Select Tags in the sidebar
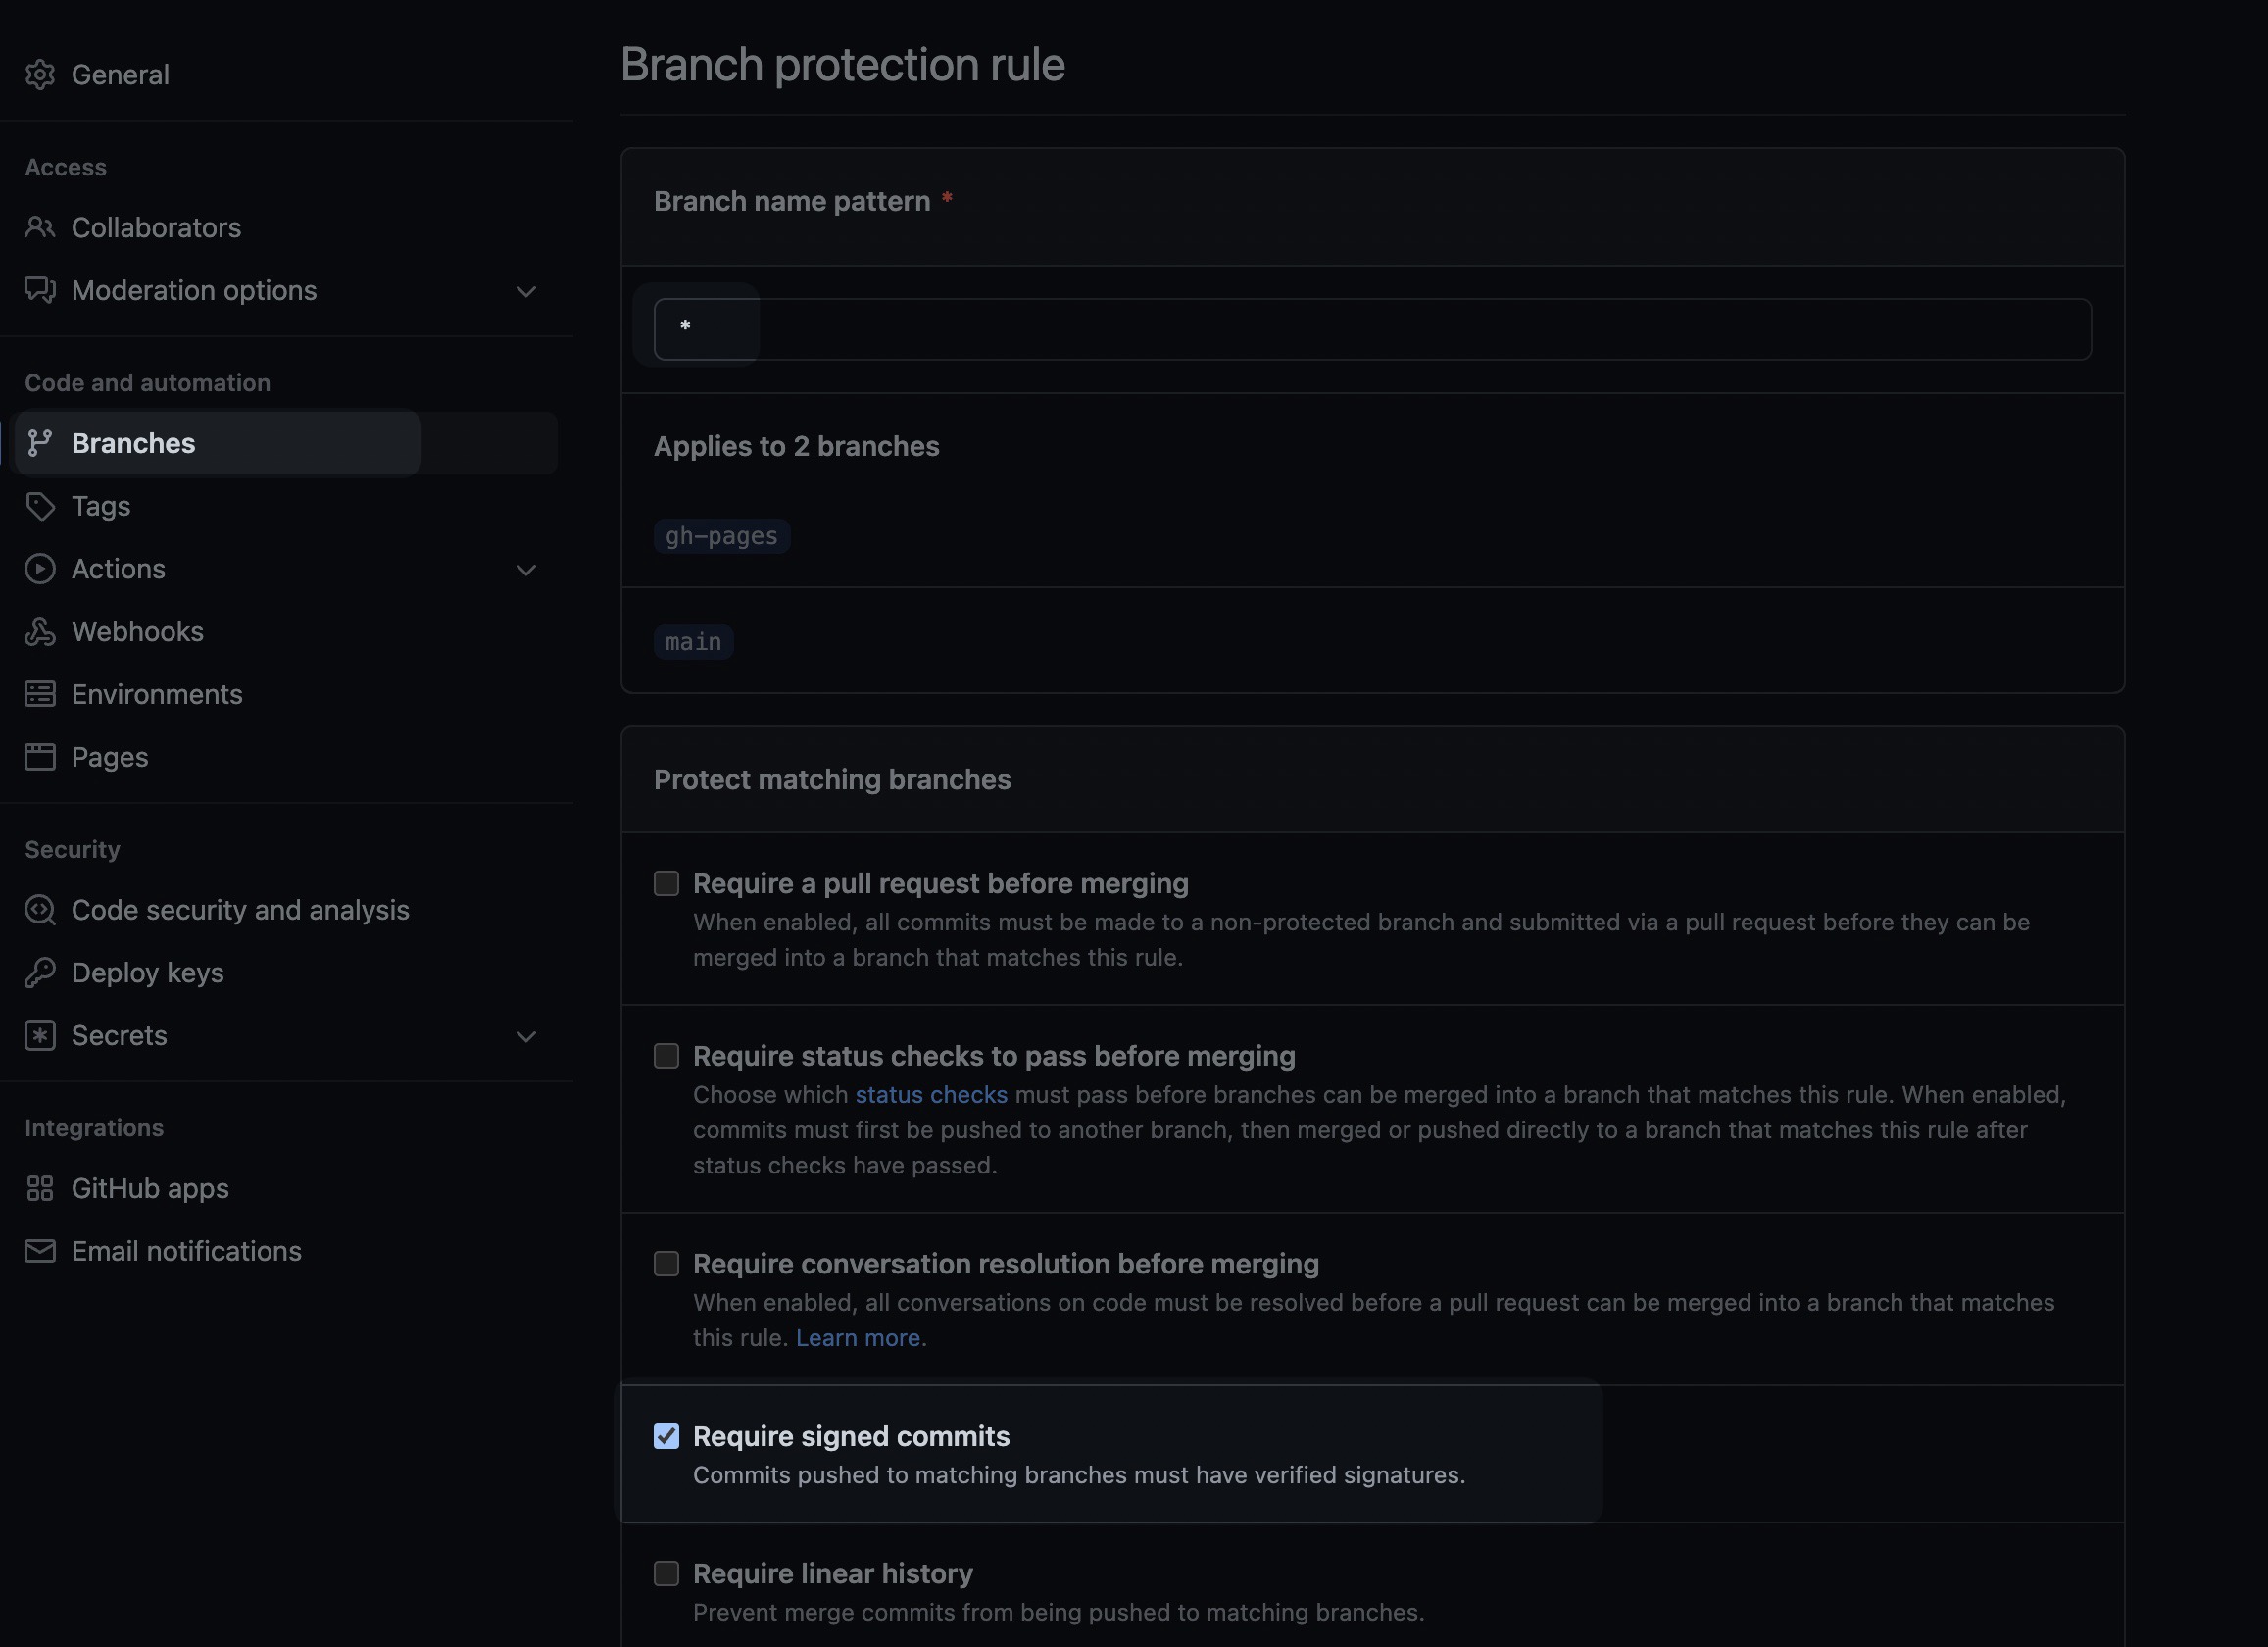 pos(101,506)
